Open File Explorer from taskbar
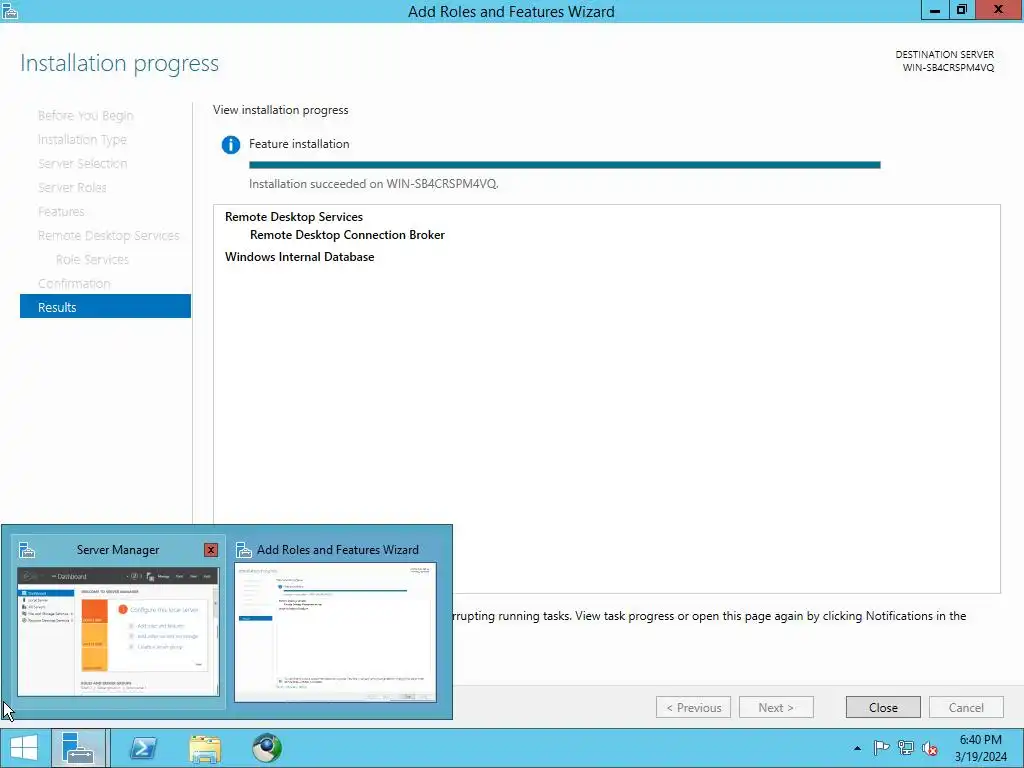The width and height of the screenshot is (1024, 768). pos(205,748)
